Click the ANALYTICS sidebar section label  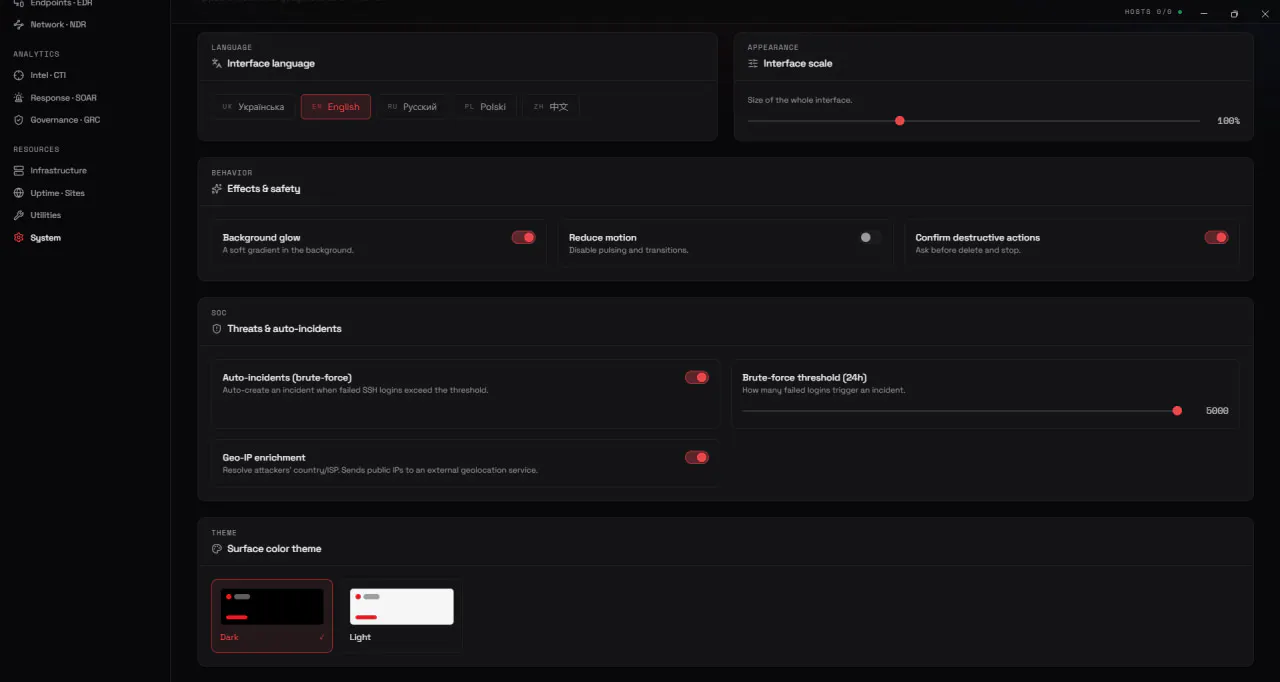point(36,54)
